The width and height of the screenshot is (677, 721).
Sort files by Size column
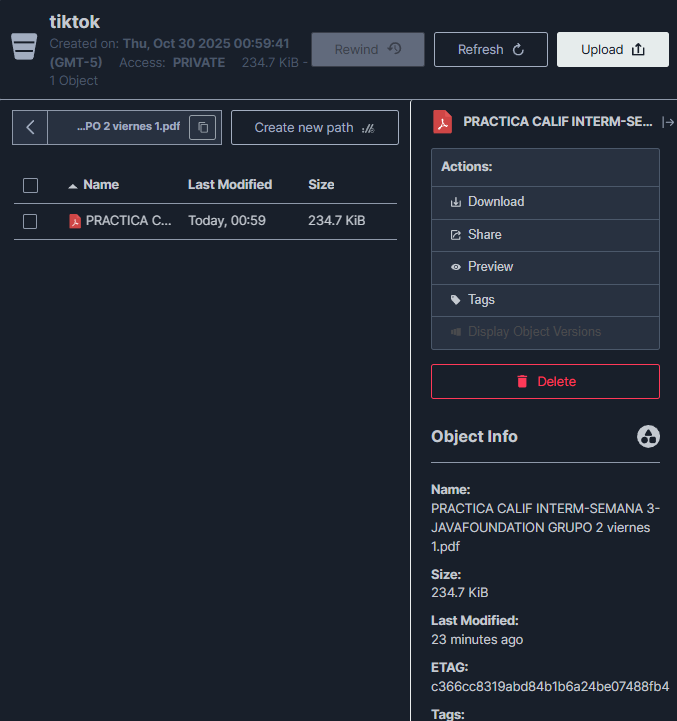[x=321, y=185]
